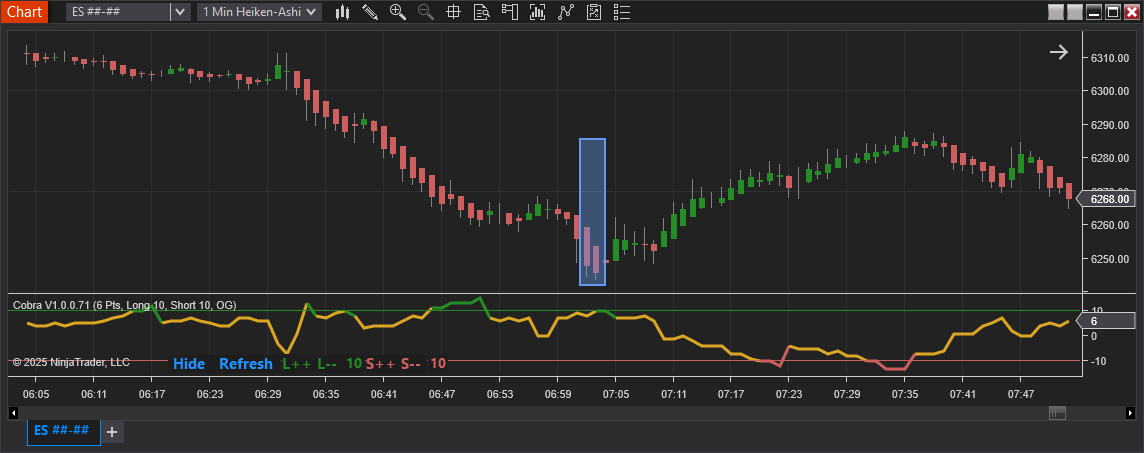Open the strategies icon in toolbar
This screenshot has width=1144, height=453.
point(566,12)
